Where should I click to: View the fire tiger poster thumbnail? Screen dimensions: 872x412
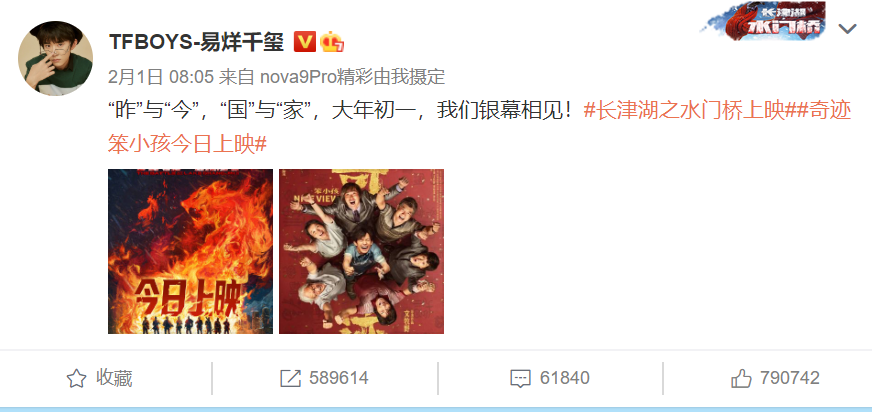(x=190, y=251)
